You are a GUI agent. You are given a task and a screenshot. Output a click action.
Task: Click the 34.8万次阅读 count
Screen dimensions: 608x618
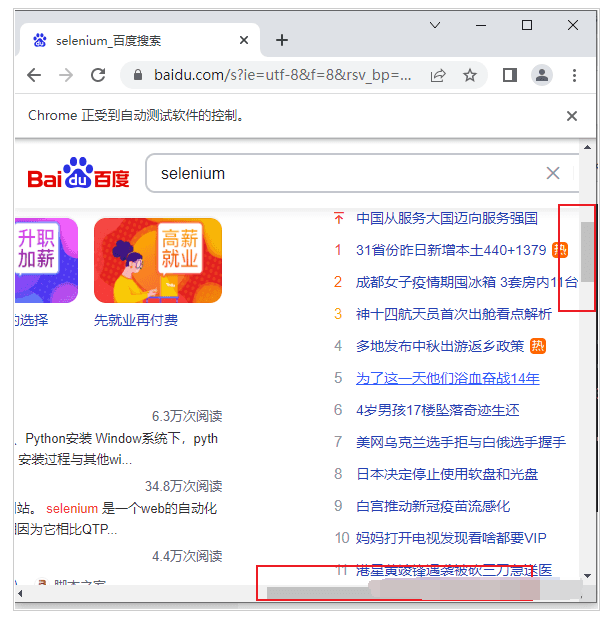[x=184, y=486]
